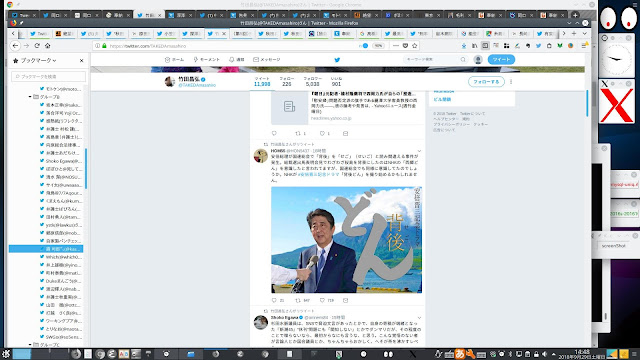Open headlines.yahoo.co.jp article card
The width and height of the screenshot is (640, 360).
[347, 107]
